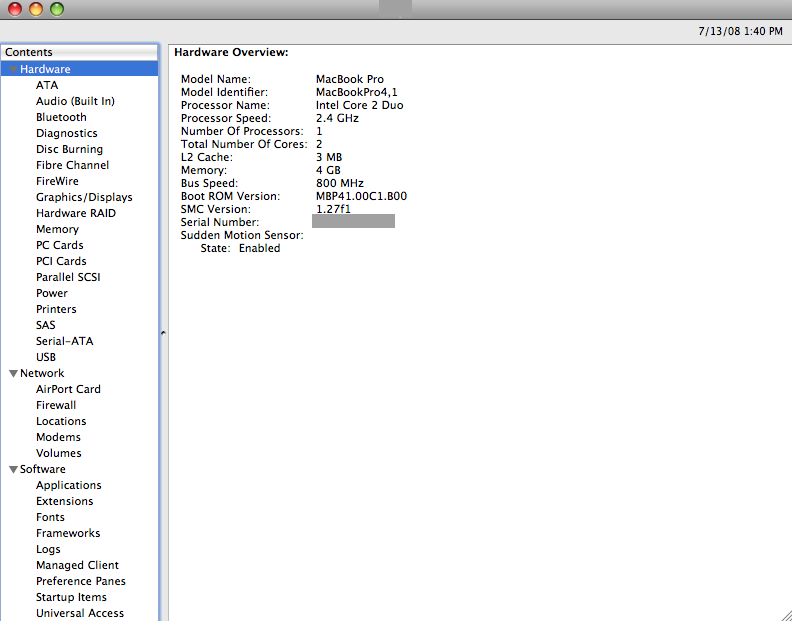Click the 7/13/08 1:40 PM timestamp

740,31
